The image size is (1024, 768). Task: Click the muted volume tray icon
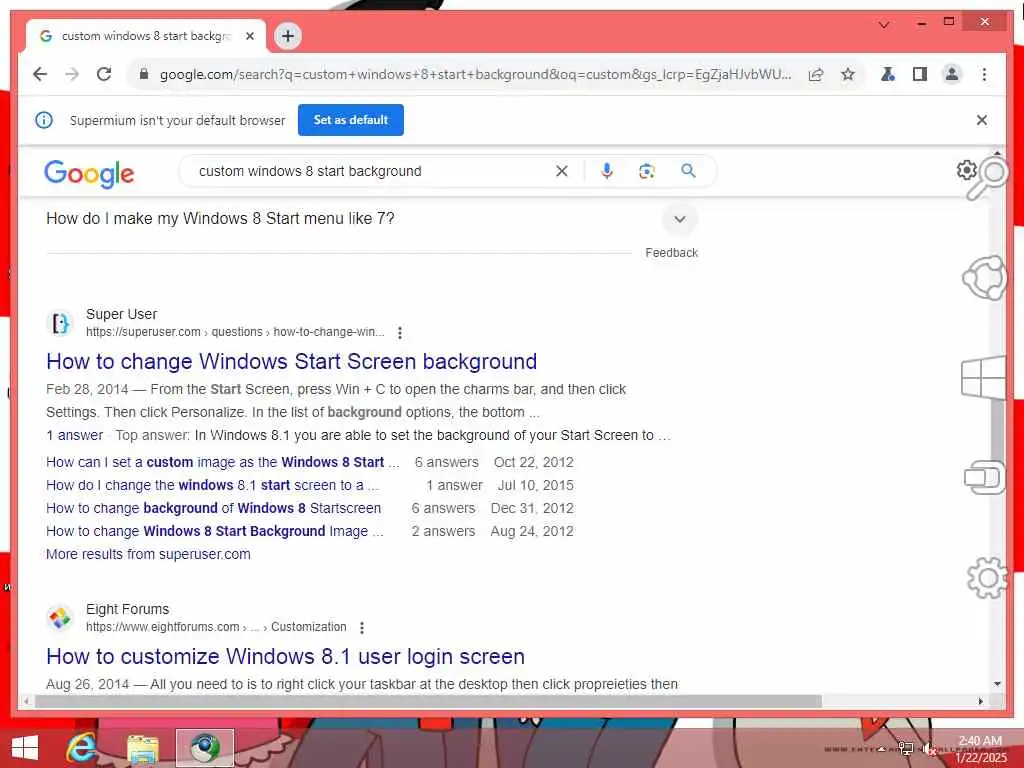(x=929, y=750)
